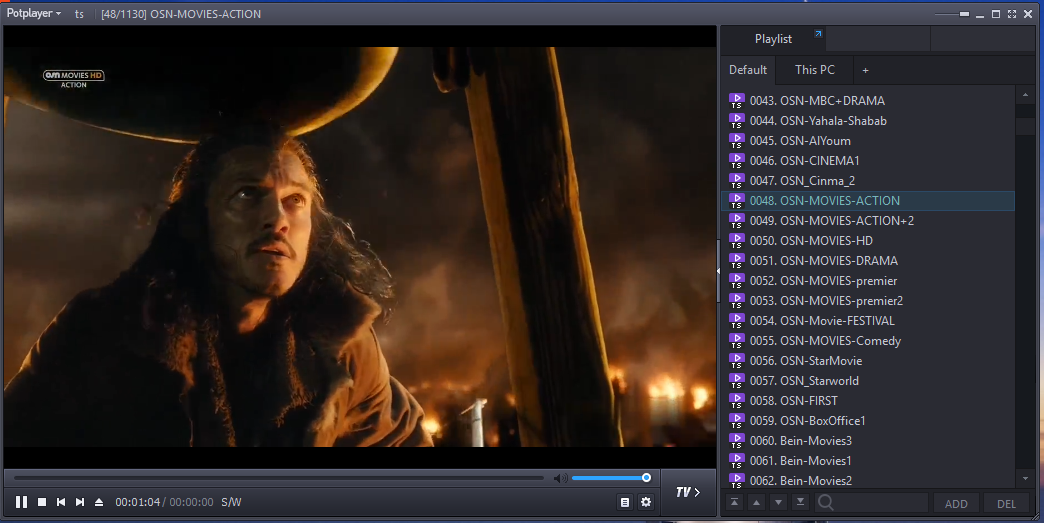The image size is (1044, 523).
Task: Select the Default playlist tab
Action: pyautogui.click(x=748, y=70)
